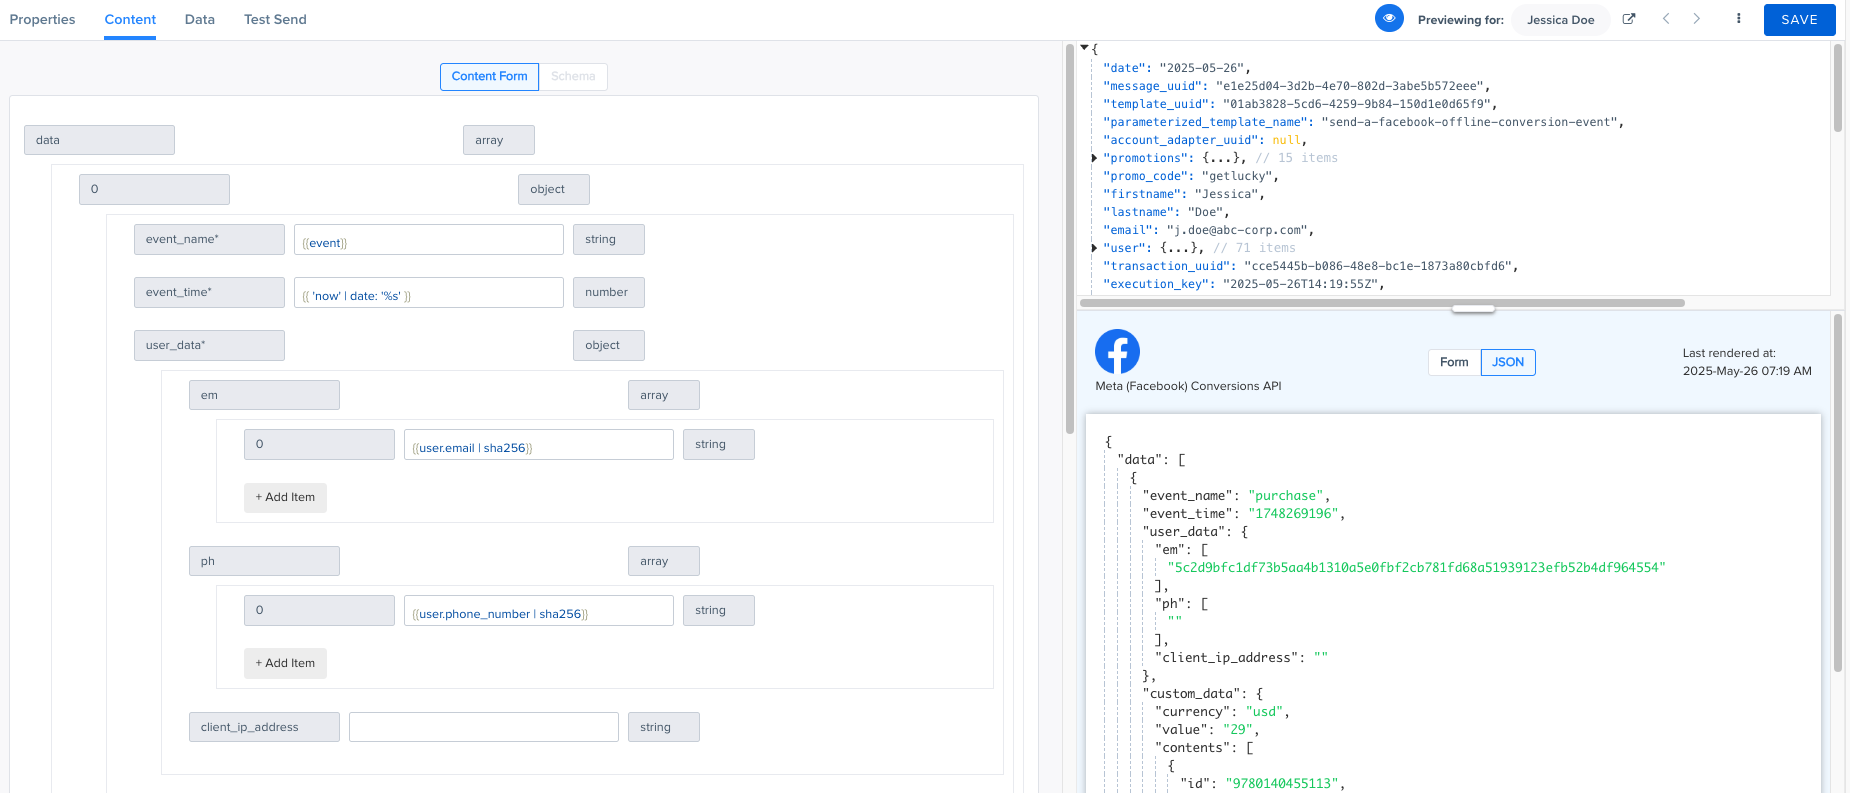Switch rendered output to Form view

coord(1454,362)
